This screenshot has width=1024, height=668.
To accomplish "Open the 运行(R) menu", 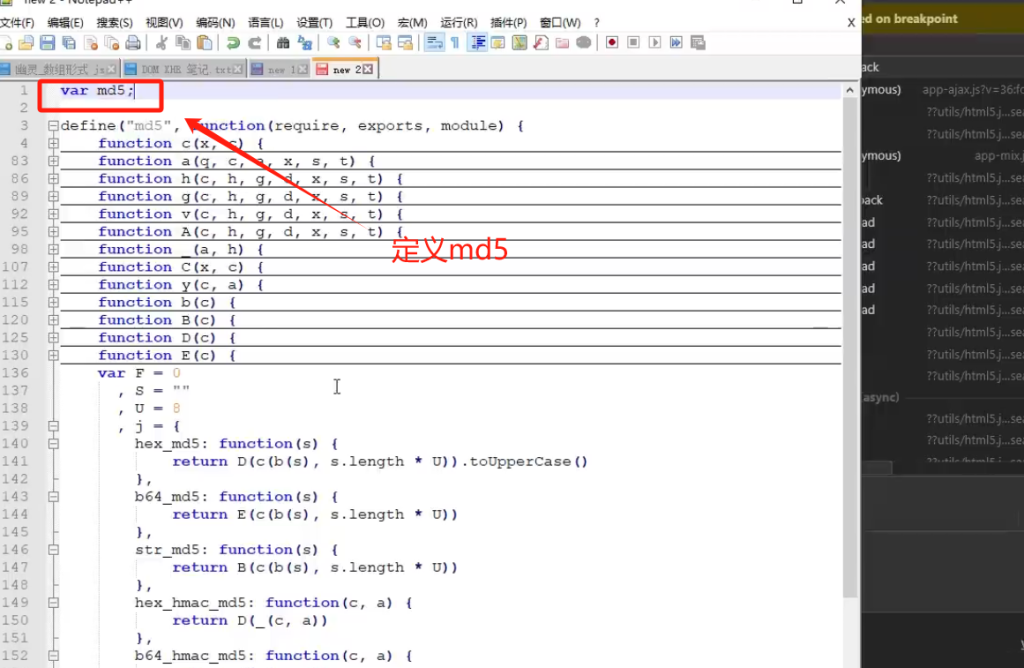I will (459, 23).
